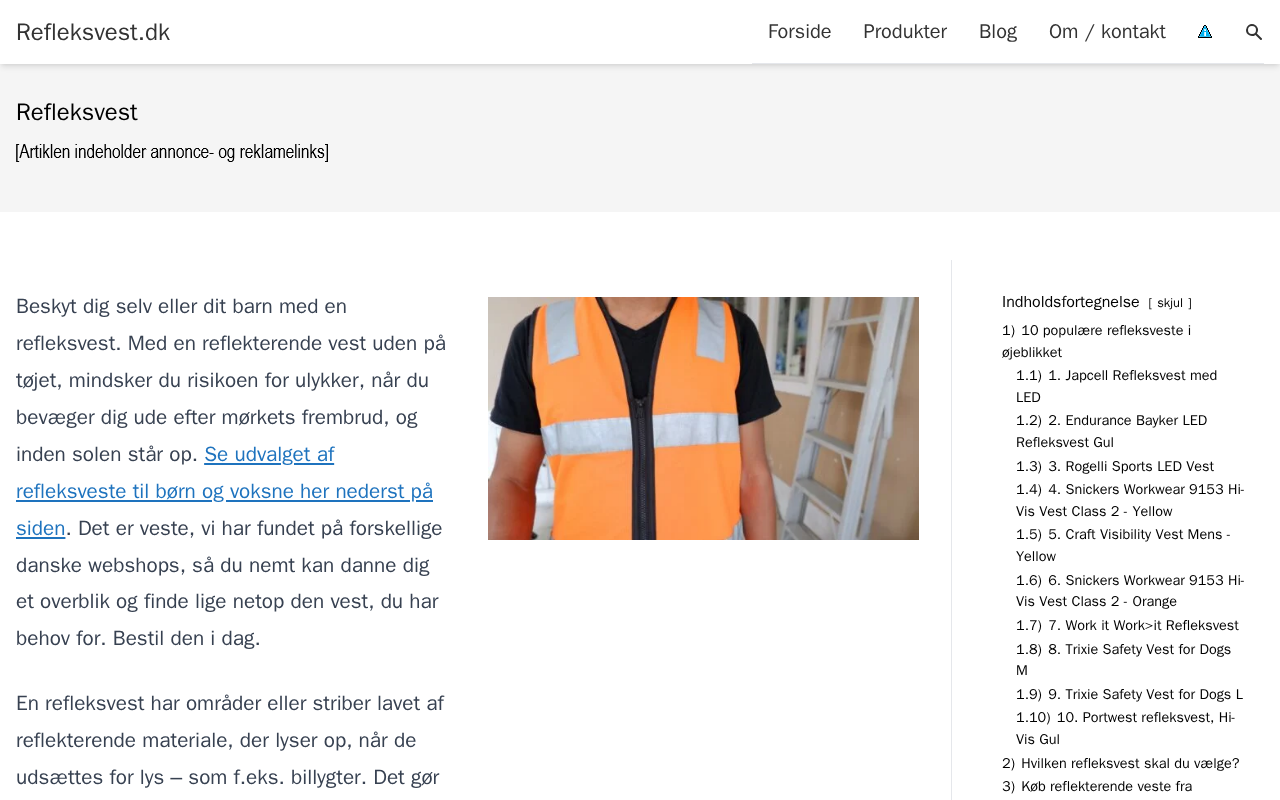1280x800 pixels.
Task: Open the Blog page
Action: 998,32
